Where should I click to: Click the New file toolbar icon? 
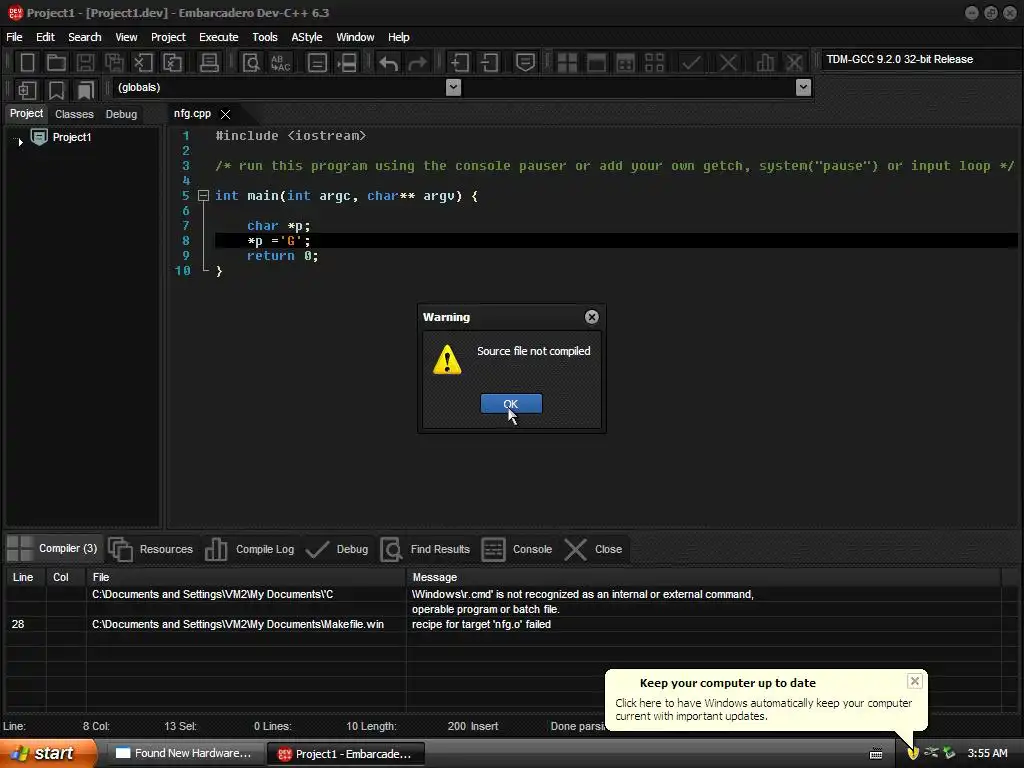point(27,63)
